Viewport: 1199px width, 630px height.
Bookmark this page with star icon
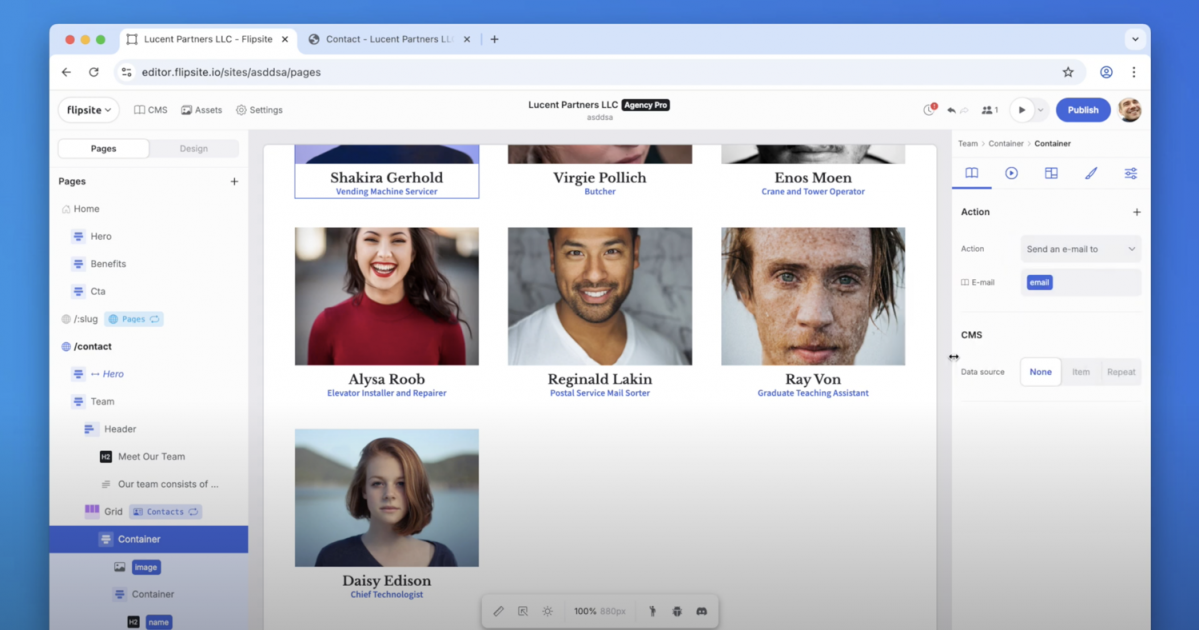click(x=1067, y=72)
